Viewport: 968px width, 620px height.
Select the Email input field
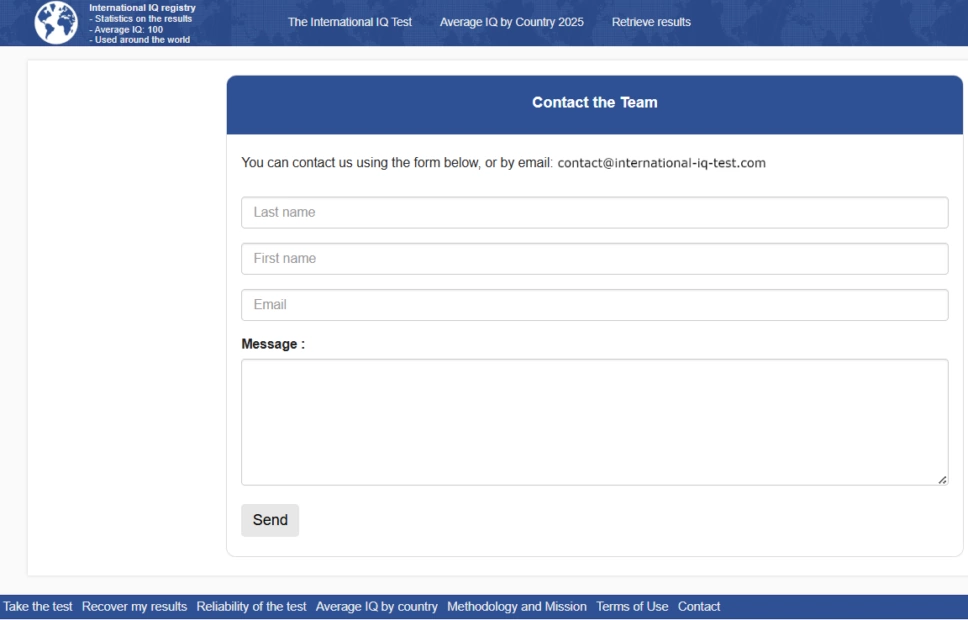coord(594,305)
